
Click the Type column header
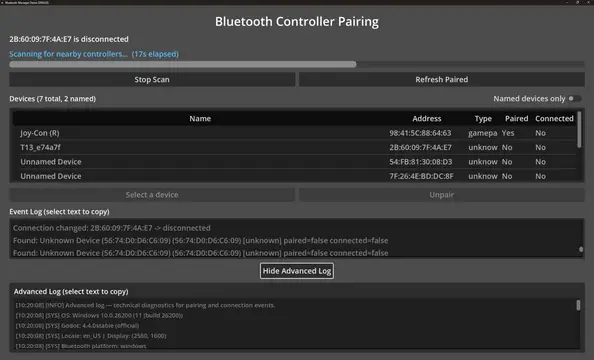(483, 119)
